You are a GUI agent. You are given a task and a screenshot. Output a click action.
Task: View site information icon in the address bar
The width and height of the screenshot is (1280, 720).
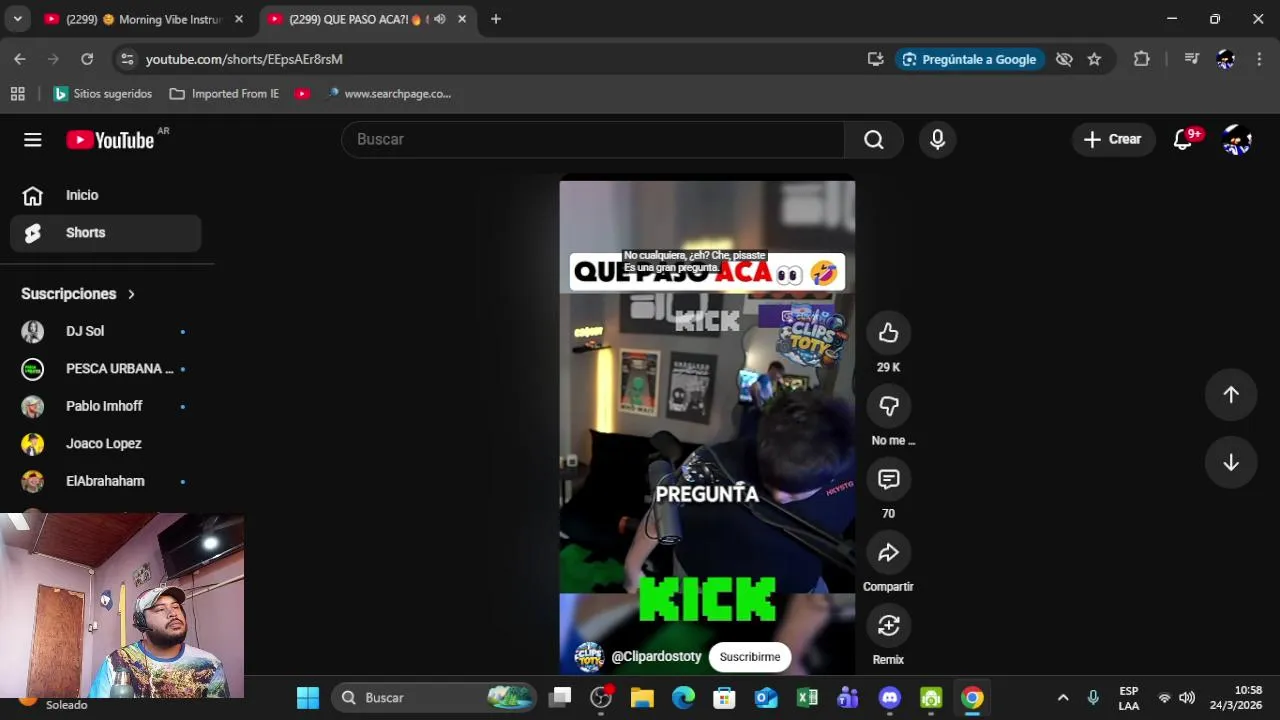[x=126, y=59]
